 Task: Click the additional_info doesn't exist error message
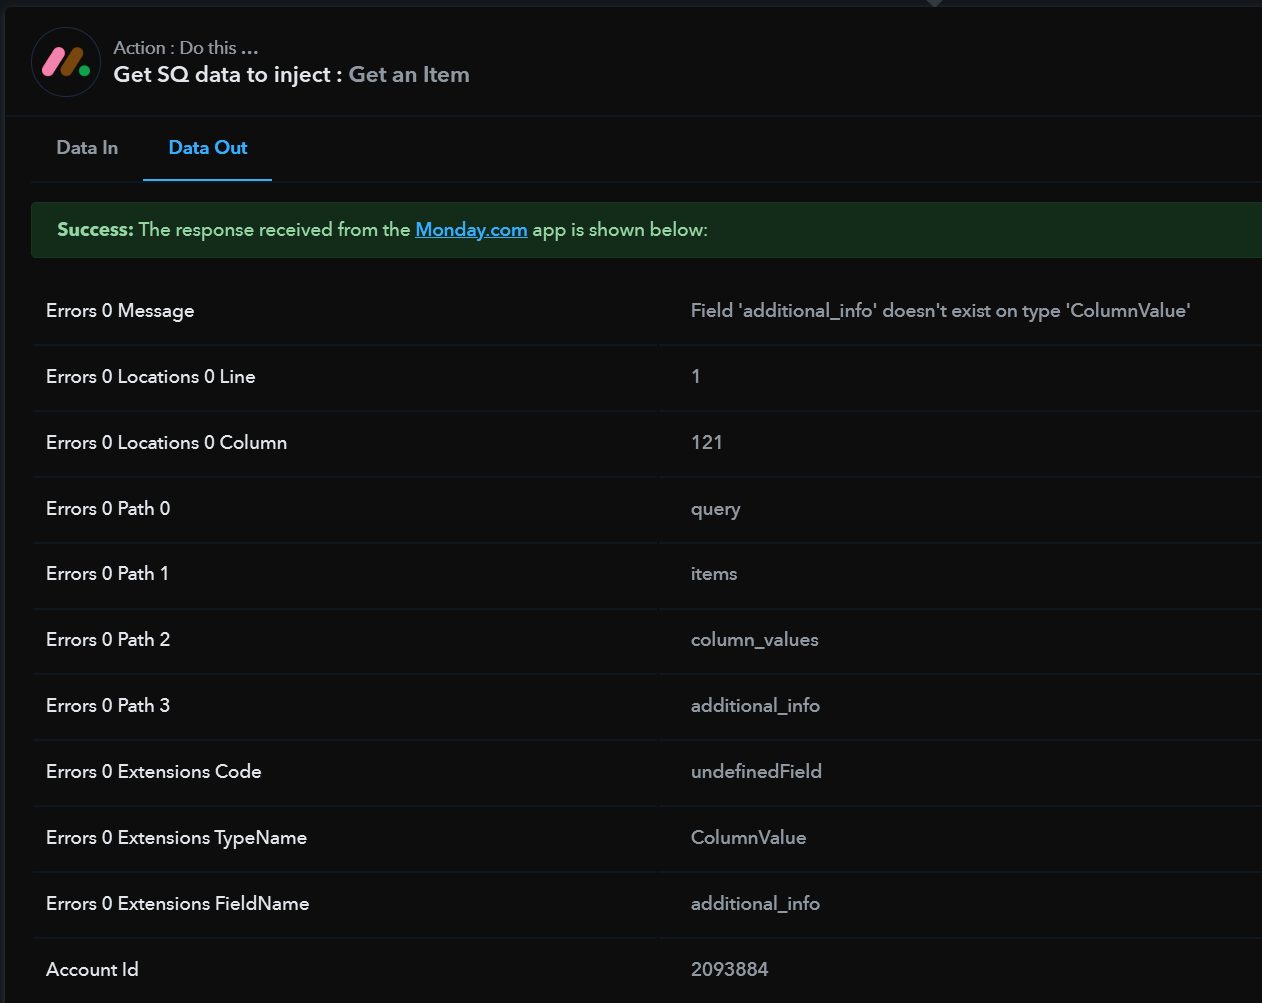(939, 311)
